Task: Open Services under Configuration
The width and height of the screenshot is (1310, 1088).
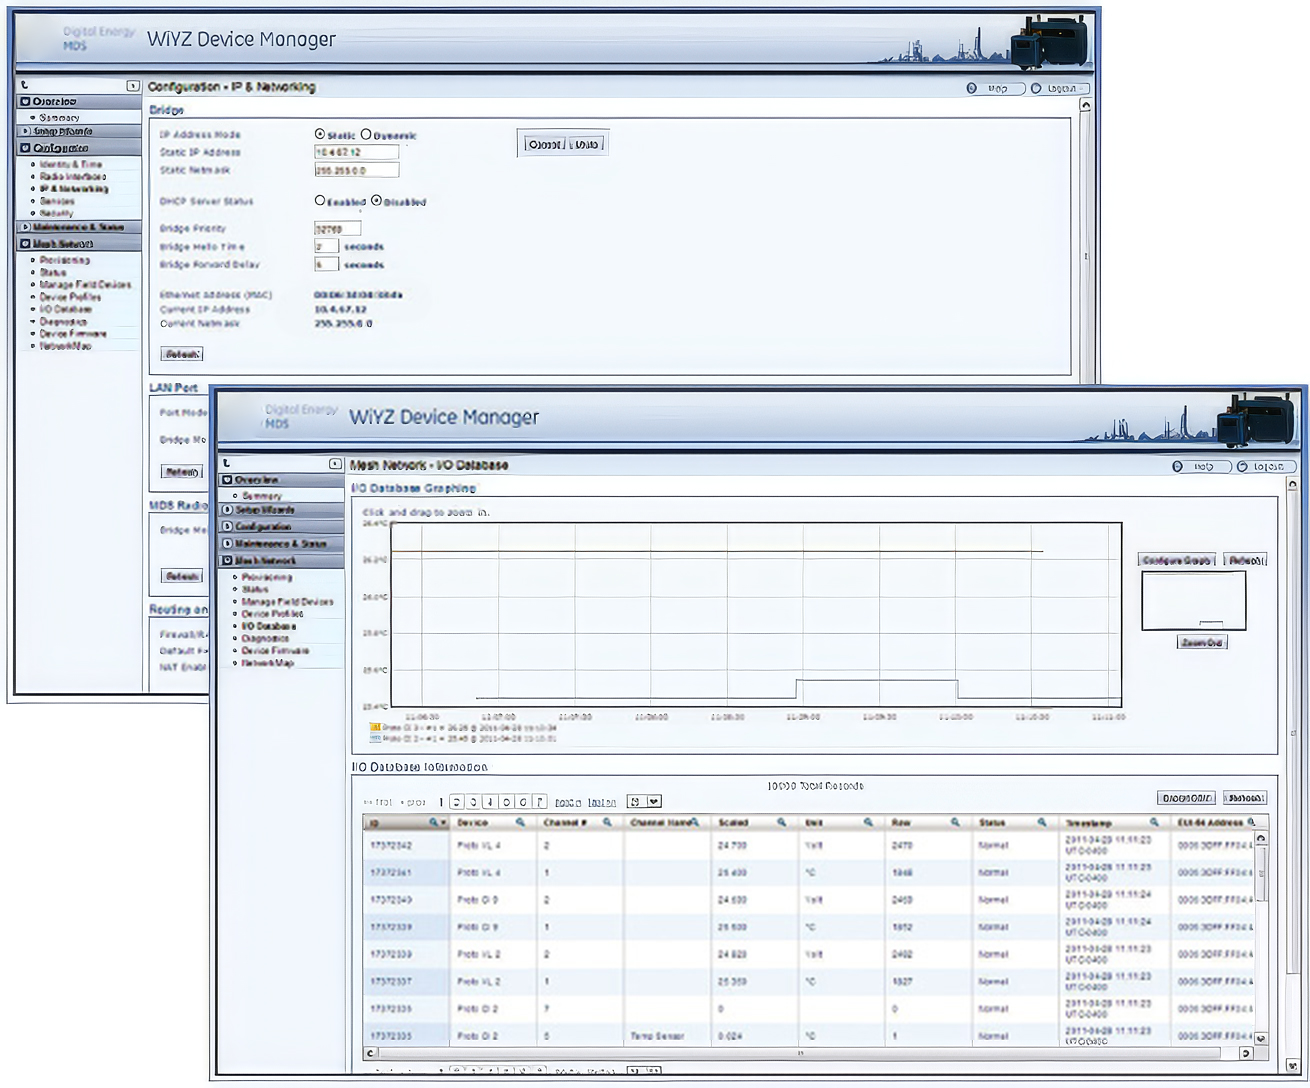Action: tap(57, 201)
